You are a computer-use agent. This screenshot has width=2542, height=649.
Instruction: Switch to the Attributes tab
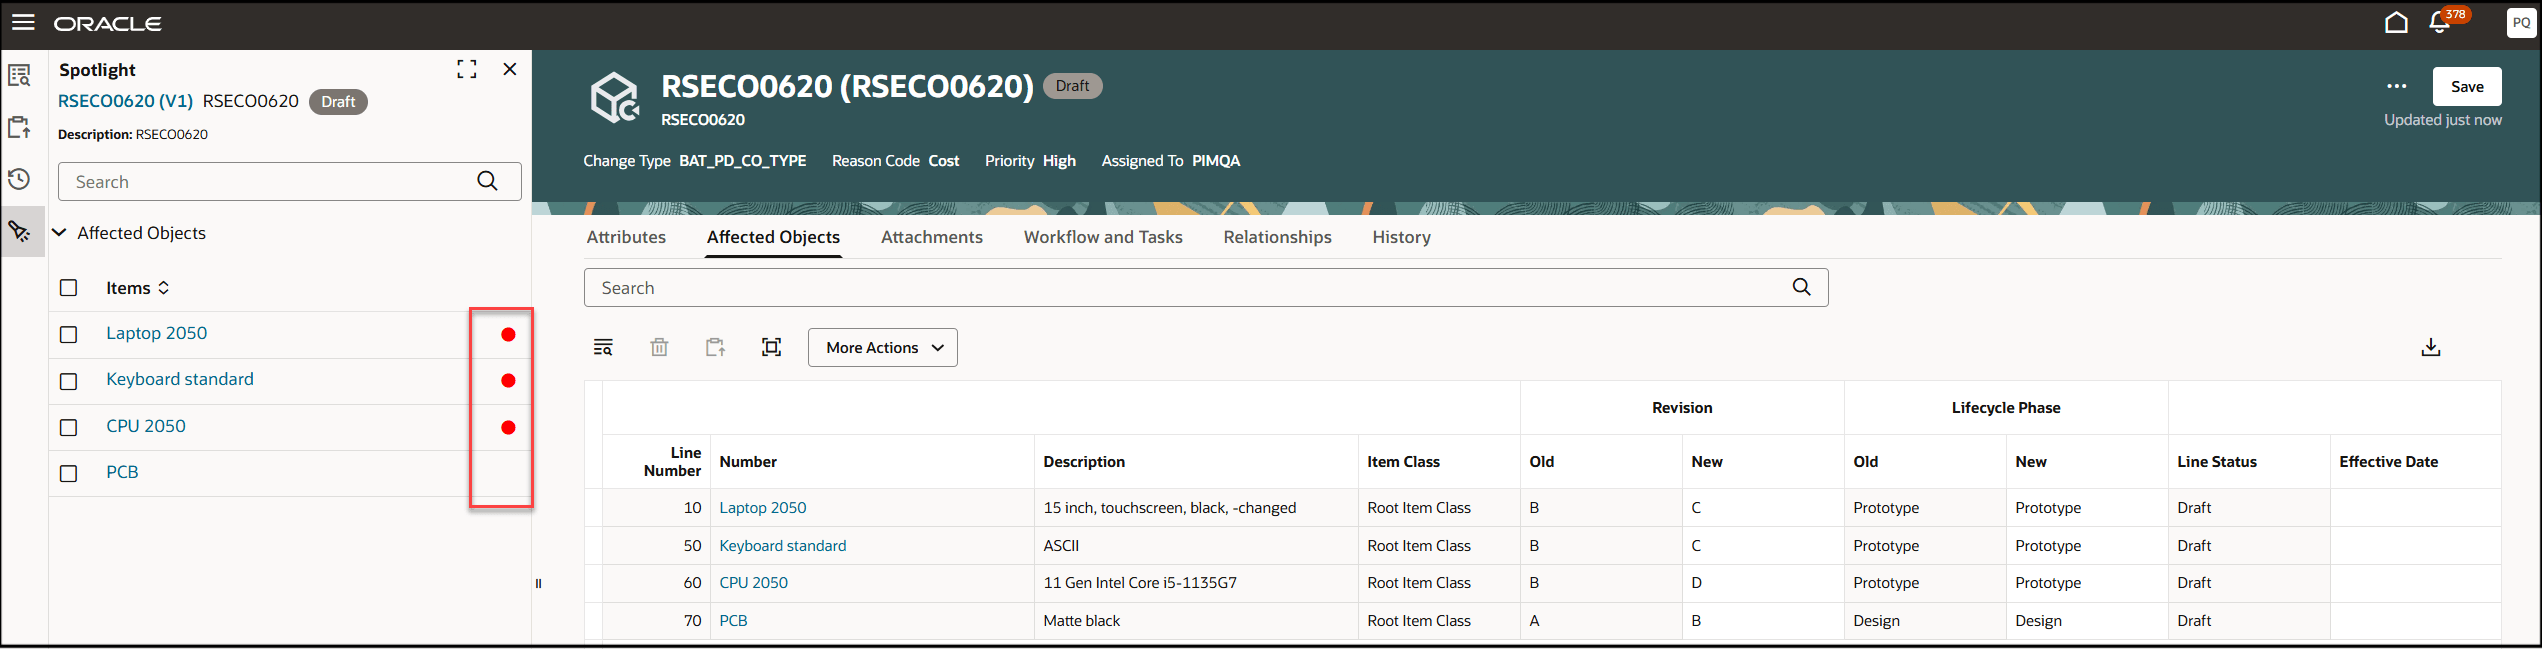626,237
